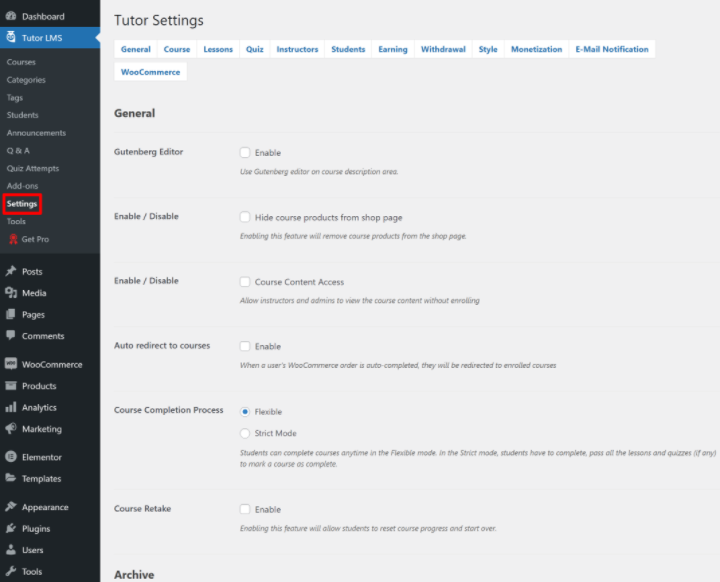Image resolution: width=720 pixels, height=582 pixels.
Task: Tick the Course Content Access checkbox
Action: [x=245, y=282]
